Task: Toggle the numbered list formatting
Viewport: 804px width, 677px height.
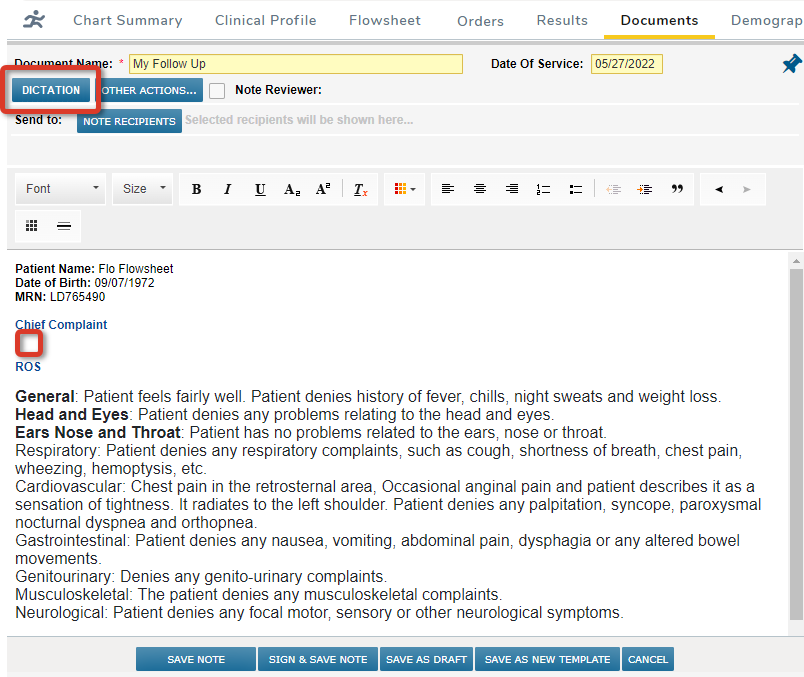Action: pyautogui.click(x=543, y=188)
